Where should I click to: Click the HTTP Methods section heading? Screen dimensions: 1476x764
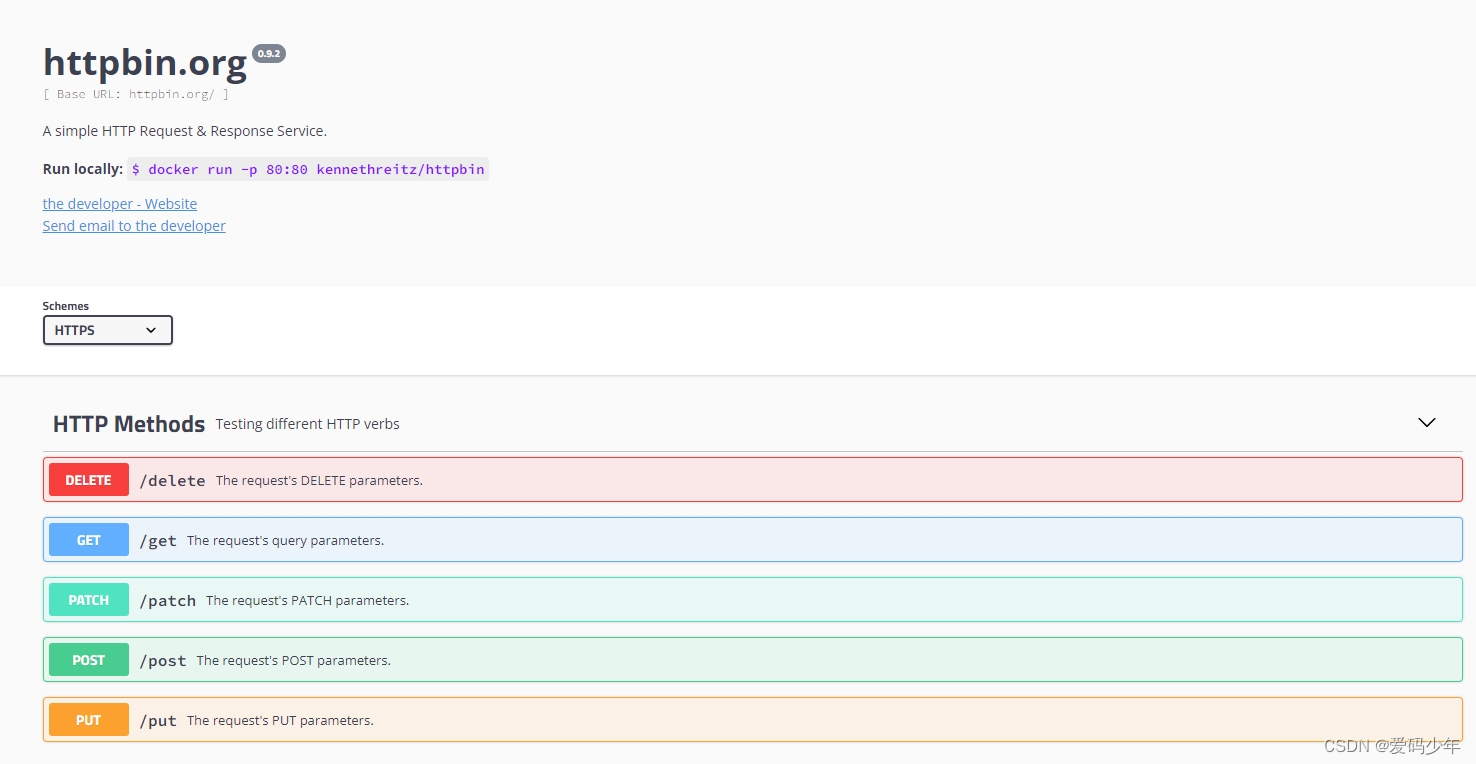coord(129,424)
